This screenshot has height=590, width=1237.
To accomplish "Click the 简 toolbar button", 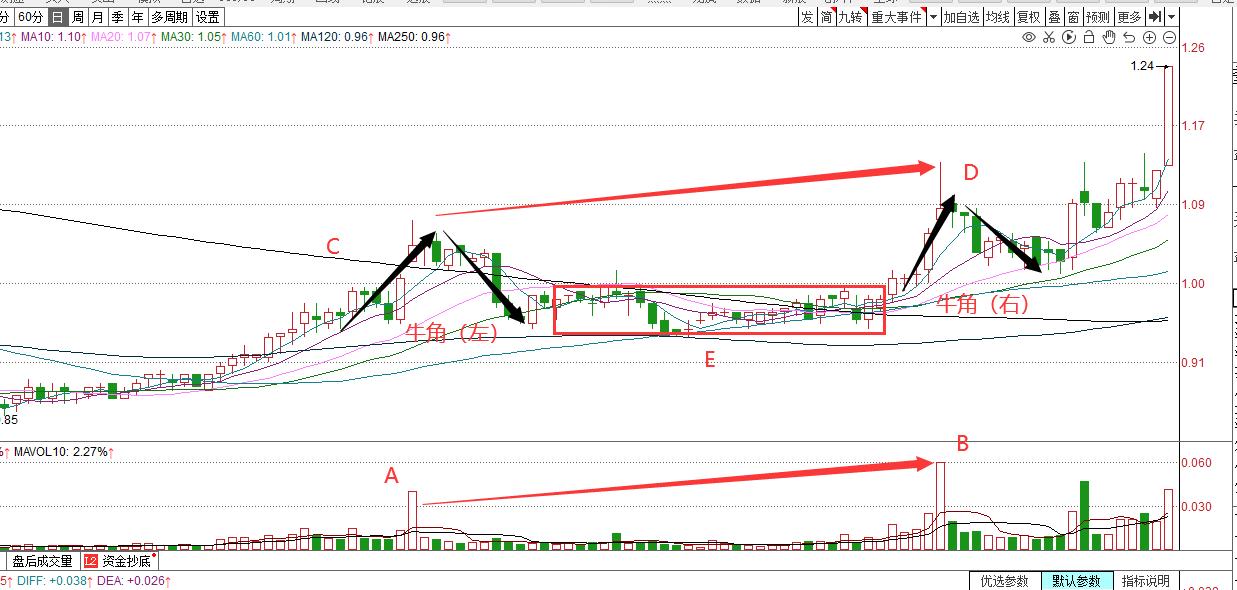I will coord(826,17).
